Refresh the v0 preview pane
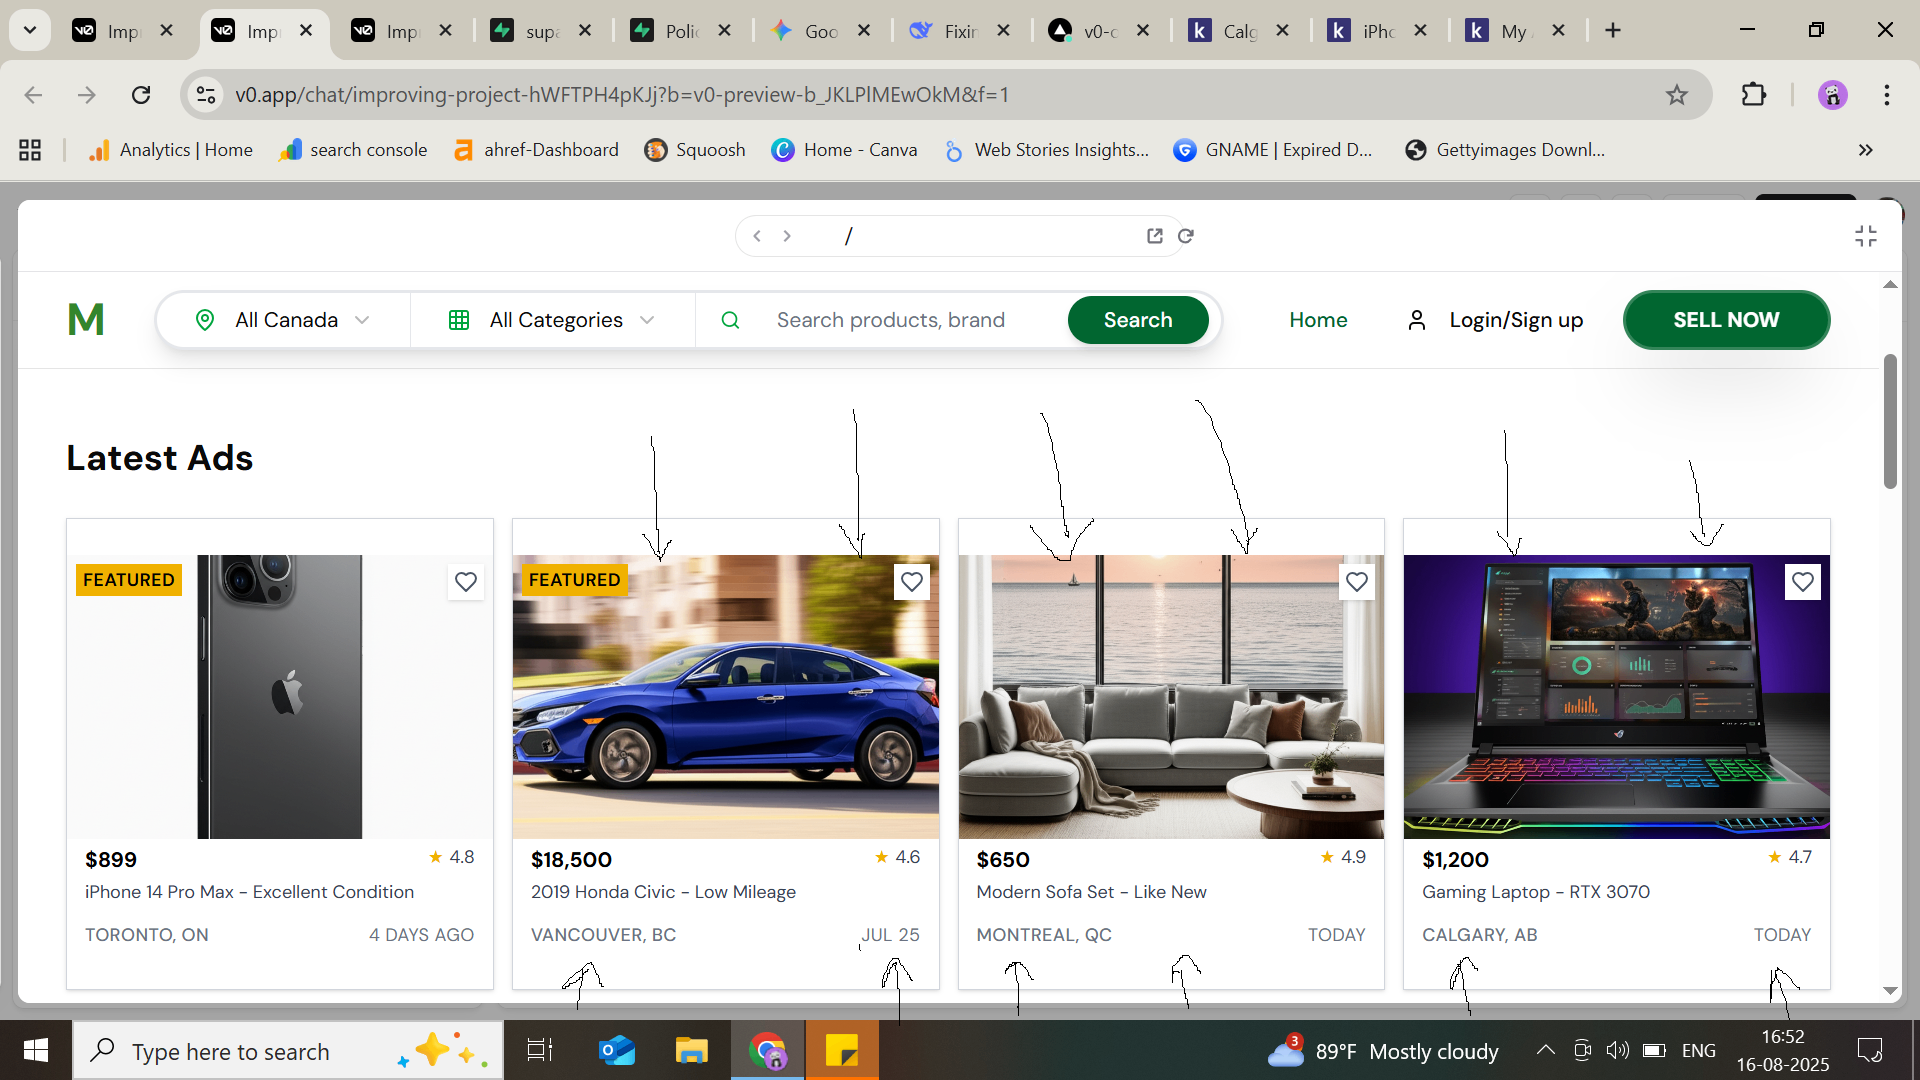This screenshot has width=1920, height=1080. [1186, 235]
